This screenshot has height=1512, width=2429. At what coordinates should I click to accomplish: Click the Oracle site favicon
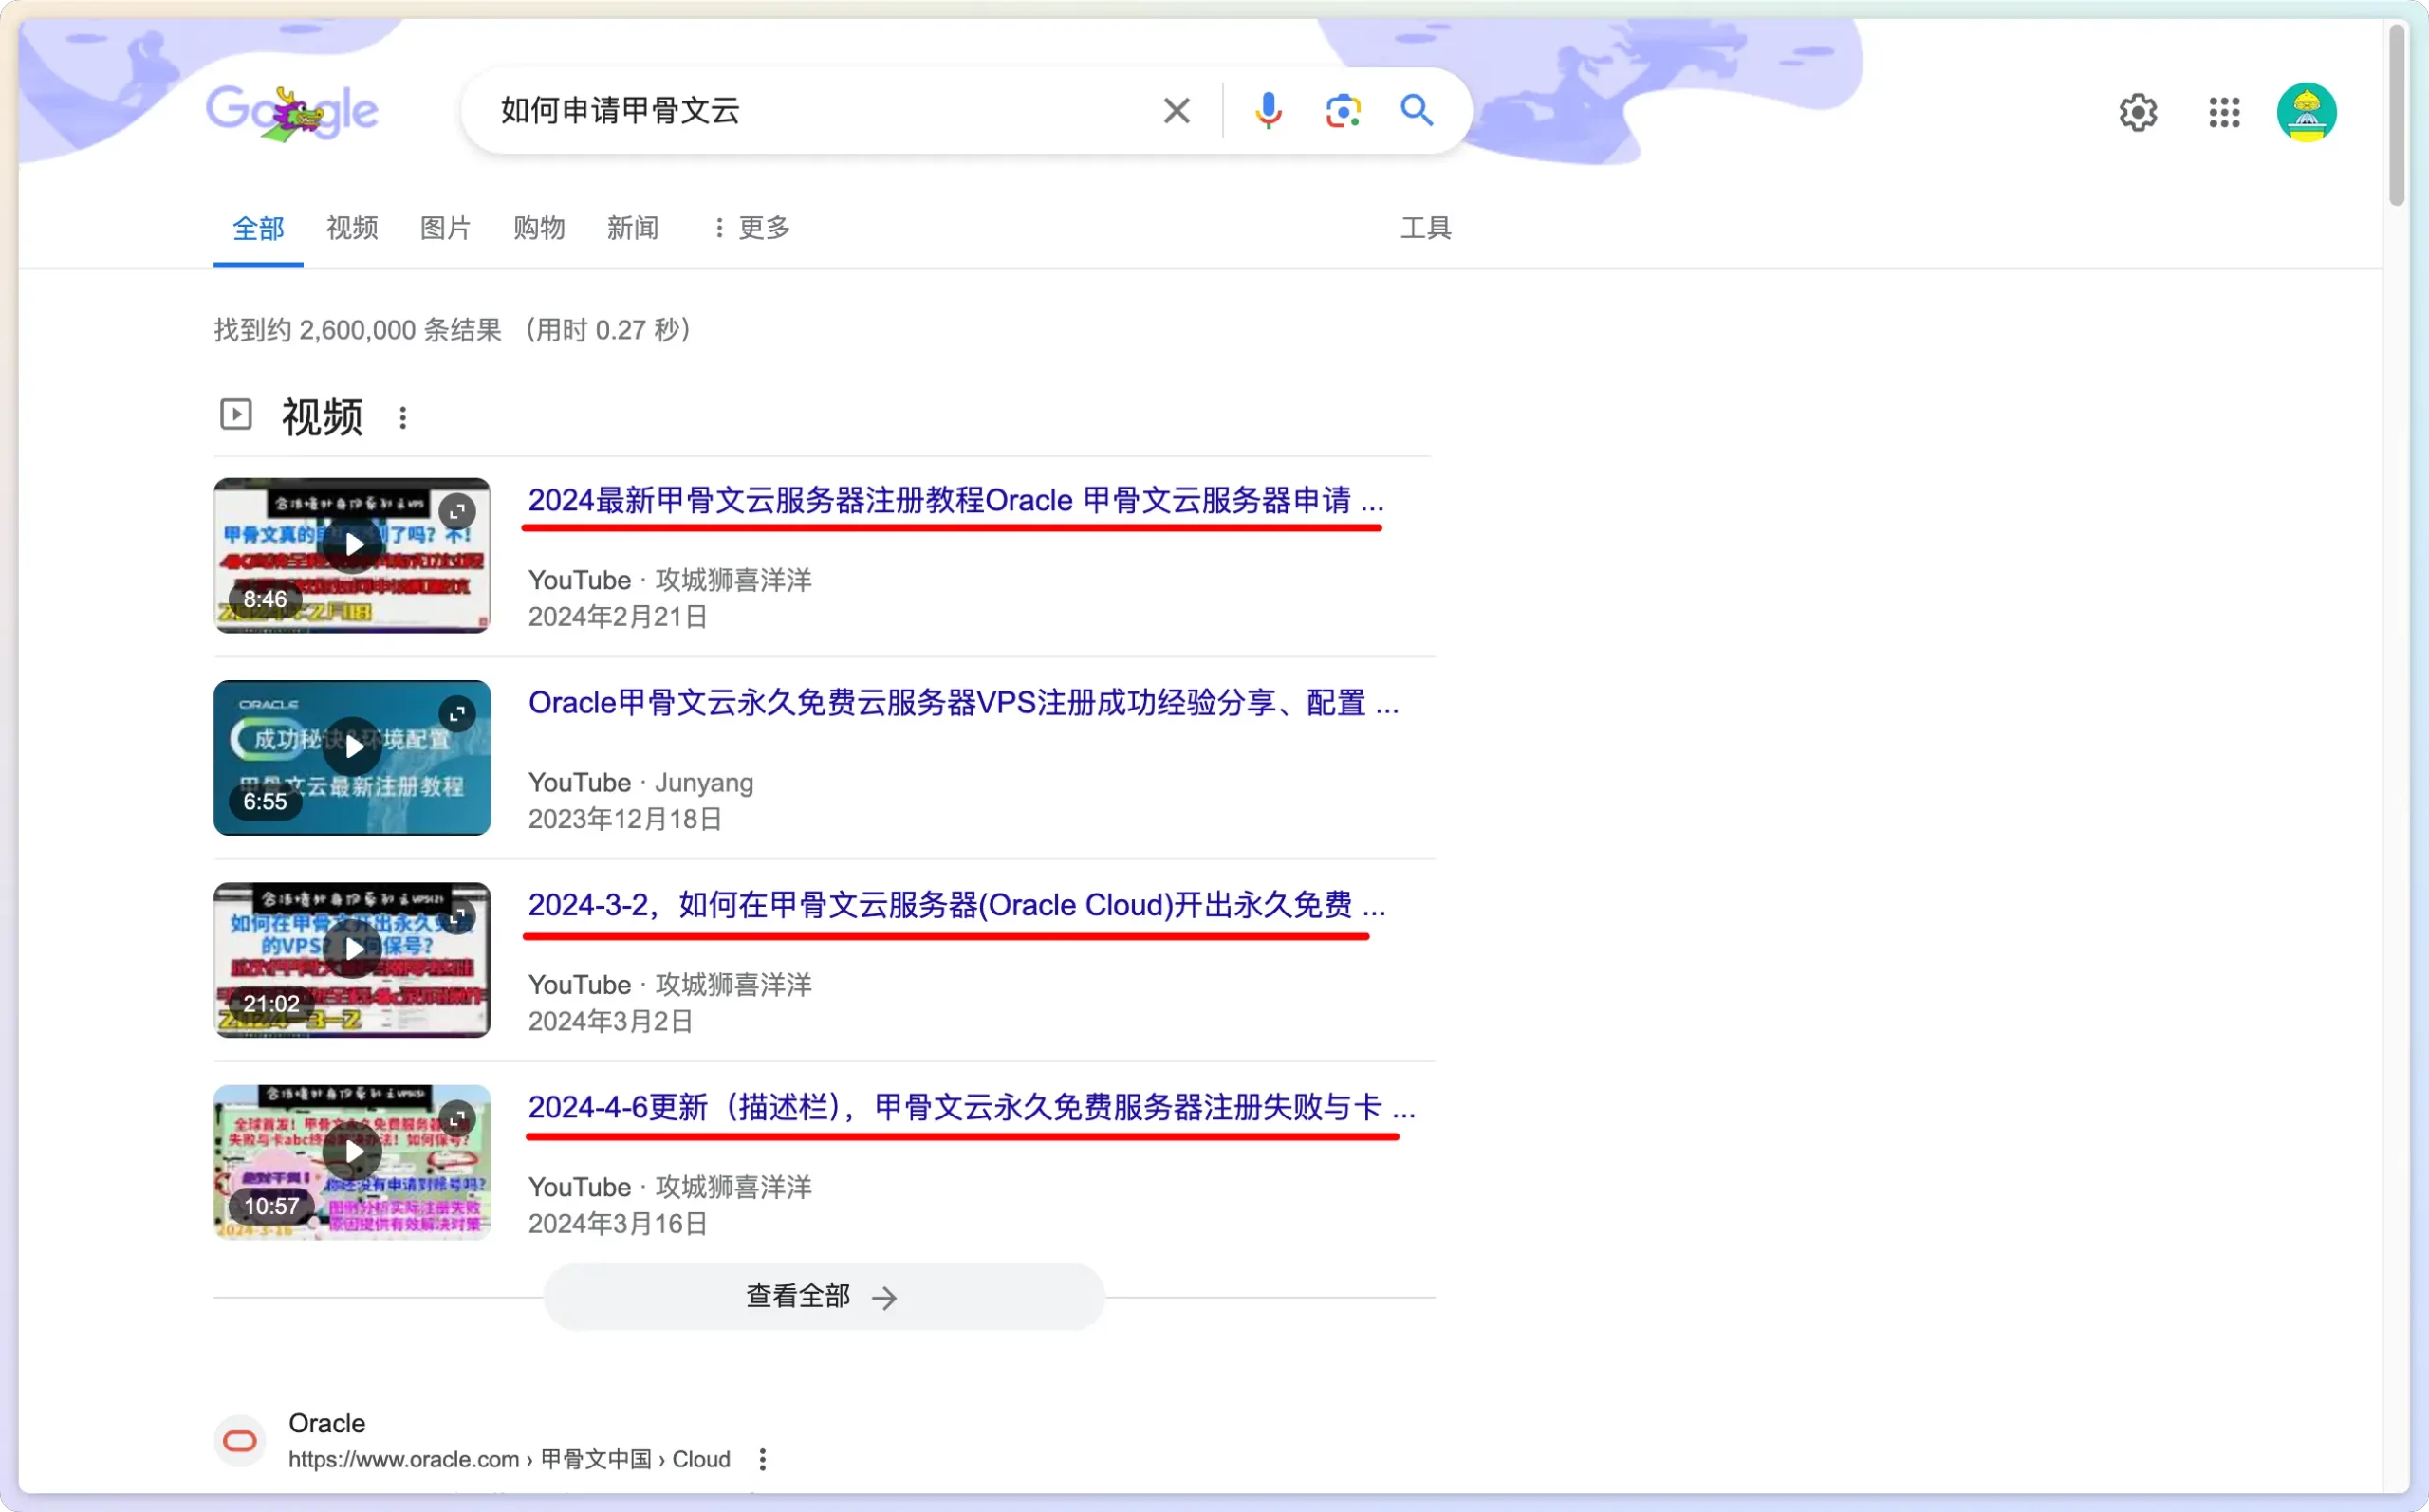pos(240,1441)
